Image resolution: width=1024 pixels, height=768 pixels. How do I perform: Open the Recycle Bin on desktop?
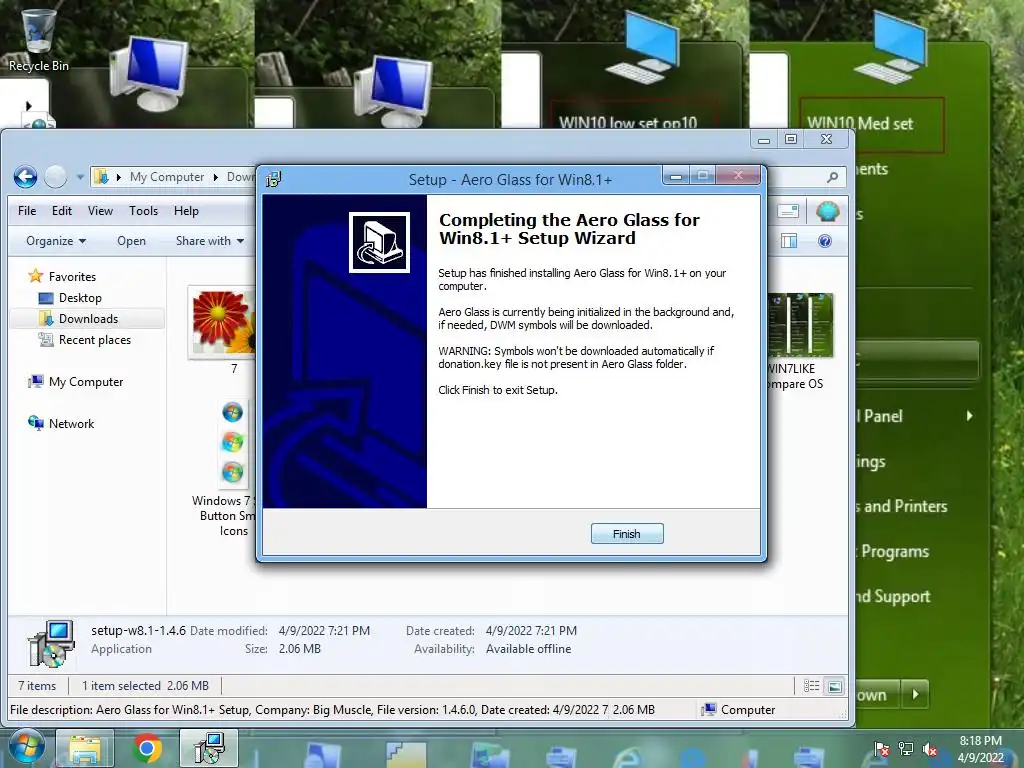coord(38,39)
